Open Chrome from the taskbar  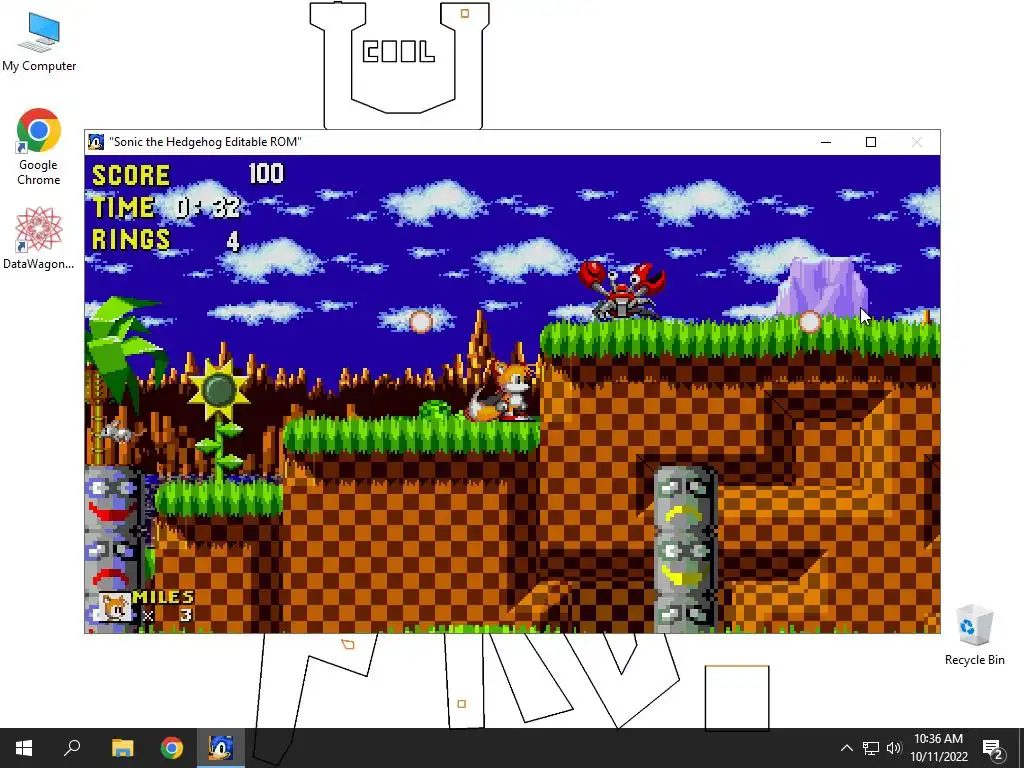coord(172,748)
